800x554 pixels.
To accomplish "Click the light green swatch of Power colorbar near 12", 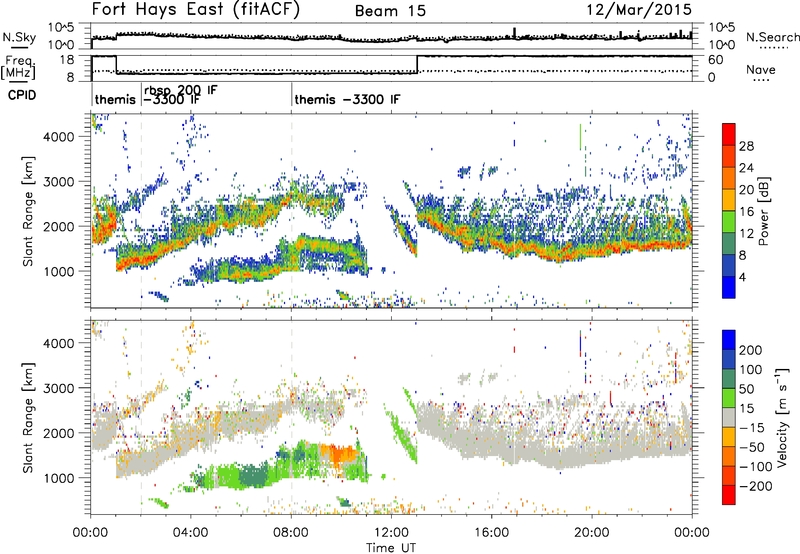I will pyautogui.click(x=729, y=221).
